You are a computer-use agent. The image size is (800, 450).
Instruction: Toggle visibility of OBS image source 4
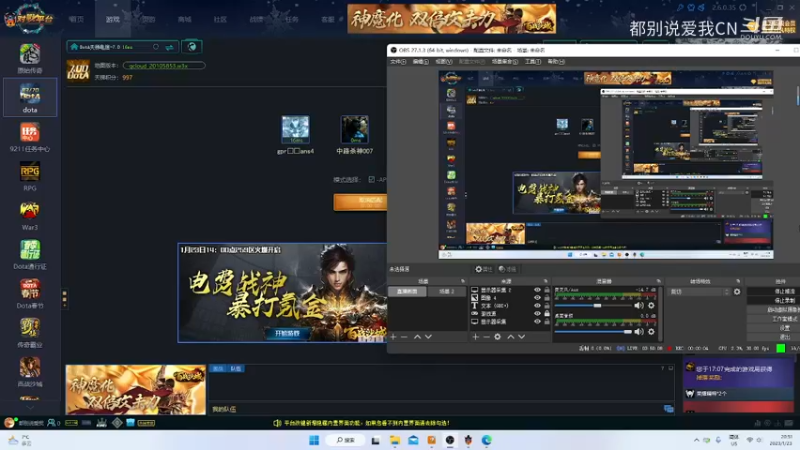coord(537,298)
